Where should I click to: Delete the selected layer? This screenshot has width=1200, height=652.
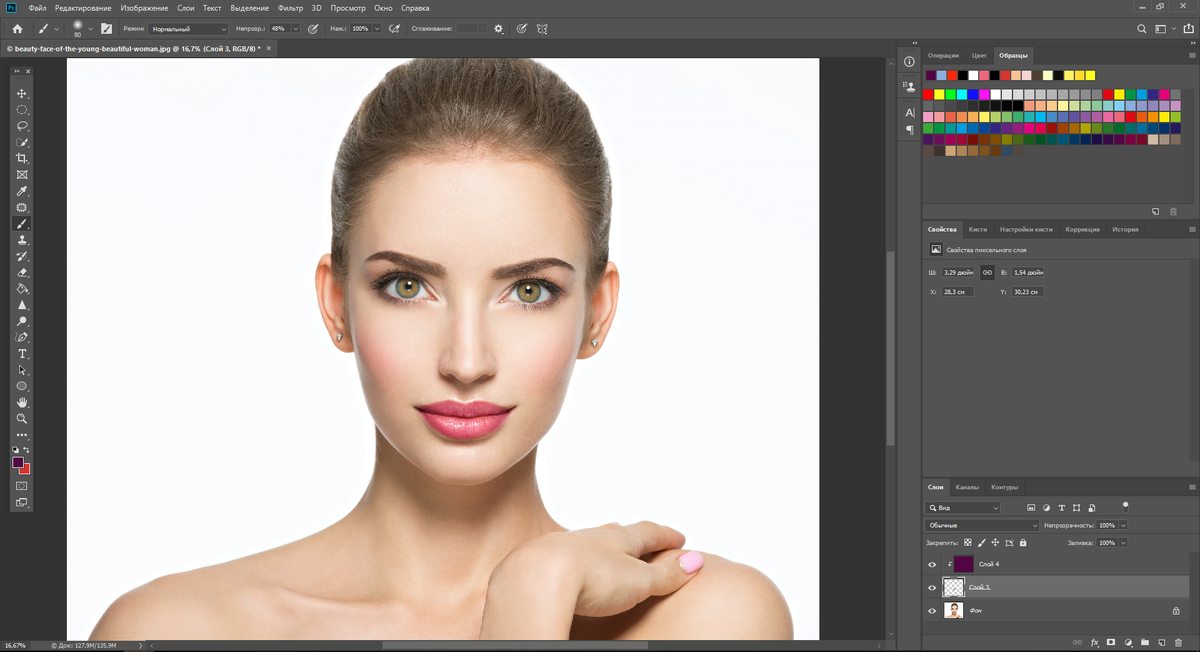[x=1178, y=642]
